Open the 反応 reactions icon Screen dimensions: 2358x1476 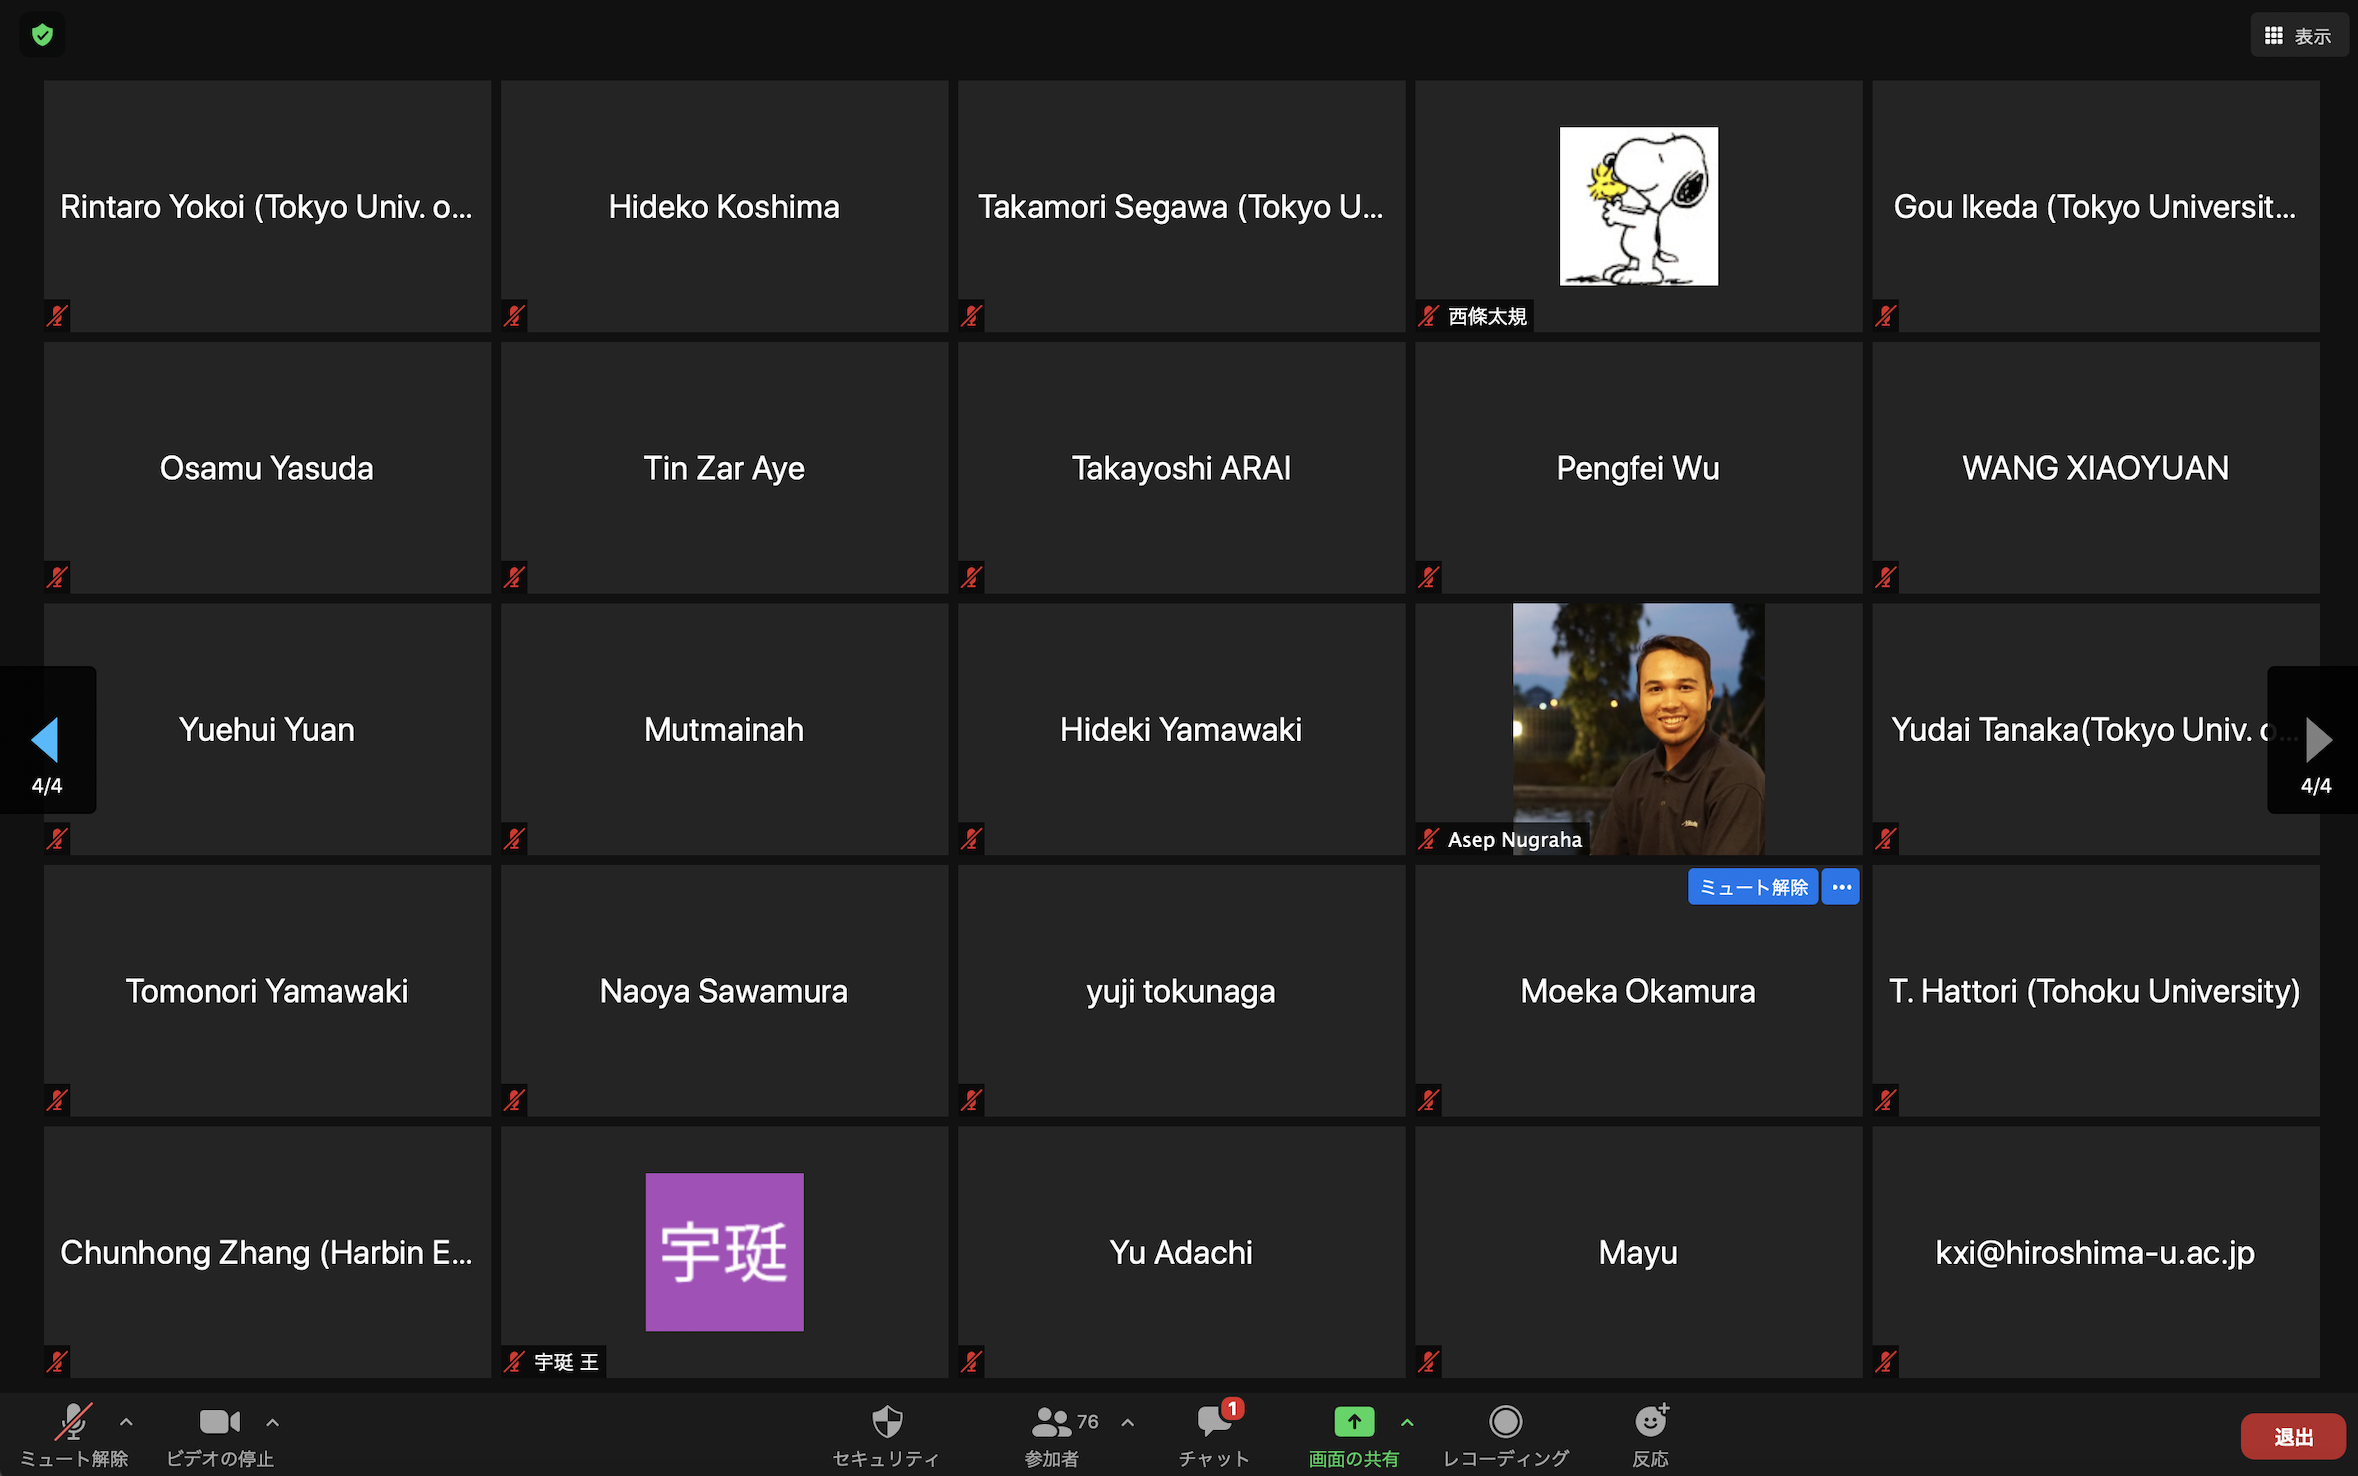click(x=1651, y=1421)
